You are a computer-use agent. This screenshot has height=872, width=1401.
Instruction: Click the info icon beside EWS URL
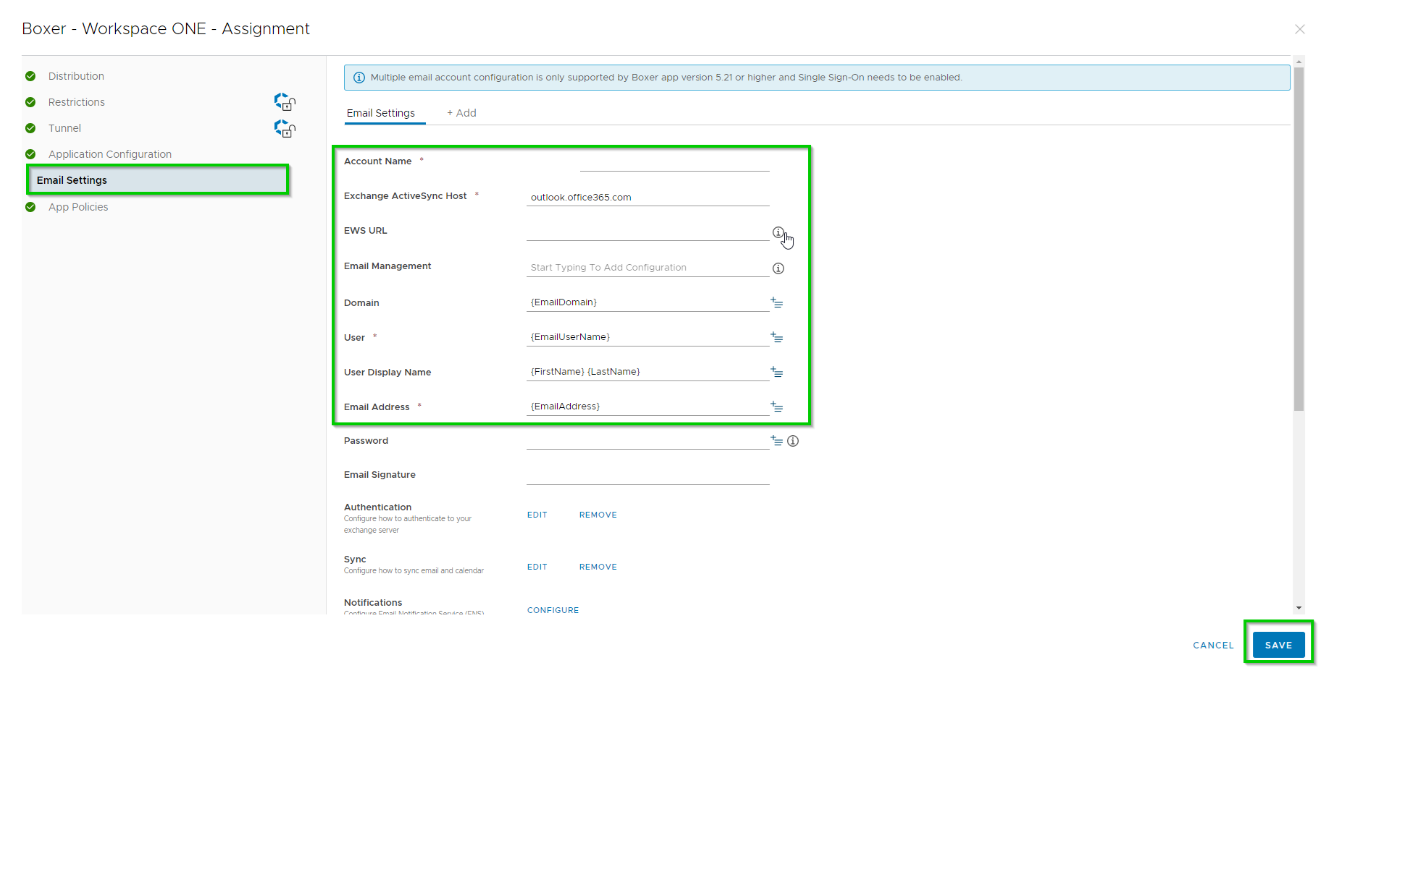(x=778, y=231)
